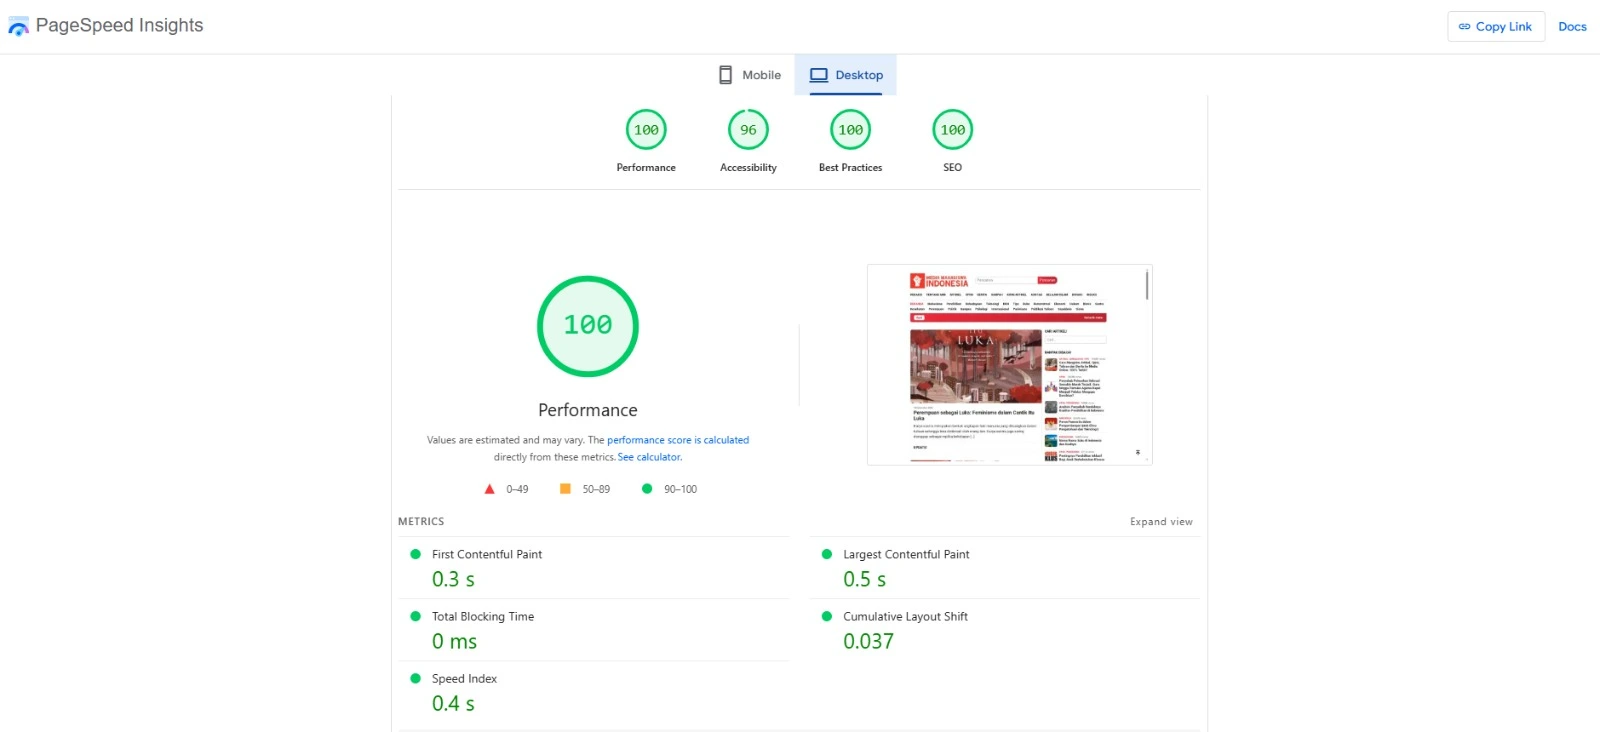
Task: Click green dot beside First Contentful Paint
Action: (415, 554)
